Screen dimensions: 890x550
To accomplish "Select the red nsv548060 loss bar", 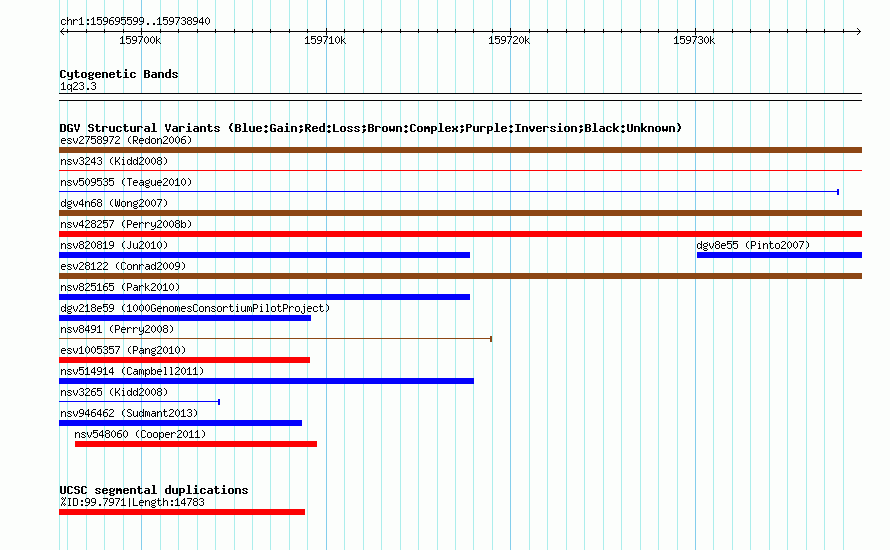I will 196,444.
